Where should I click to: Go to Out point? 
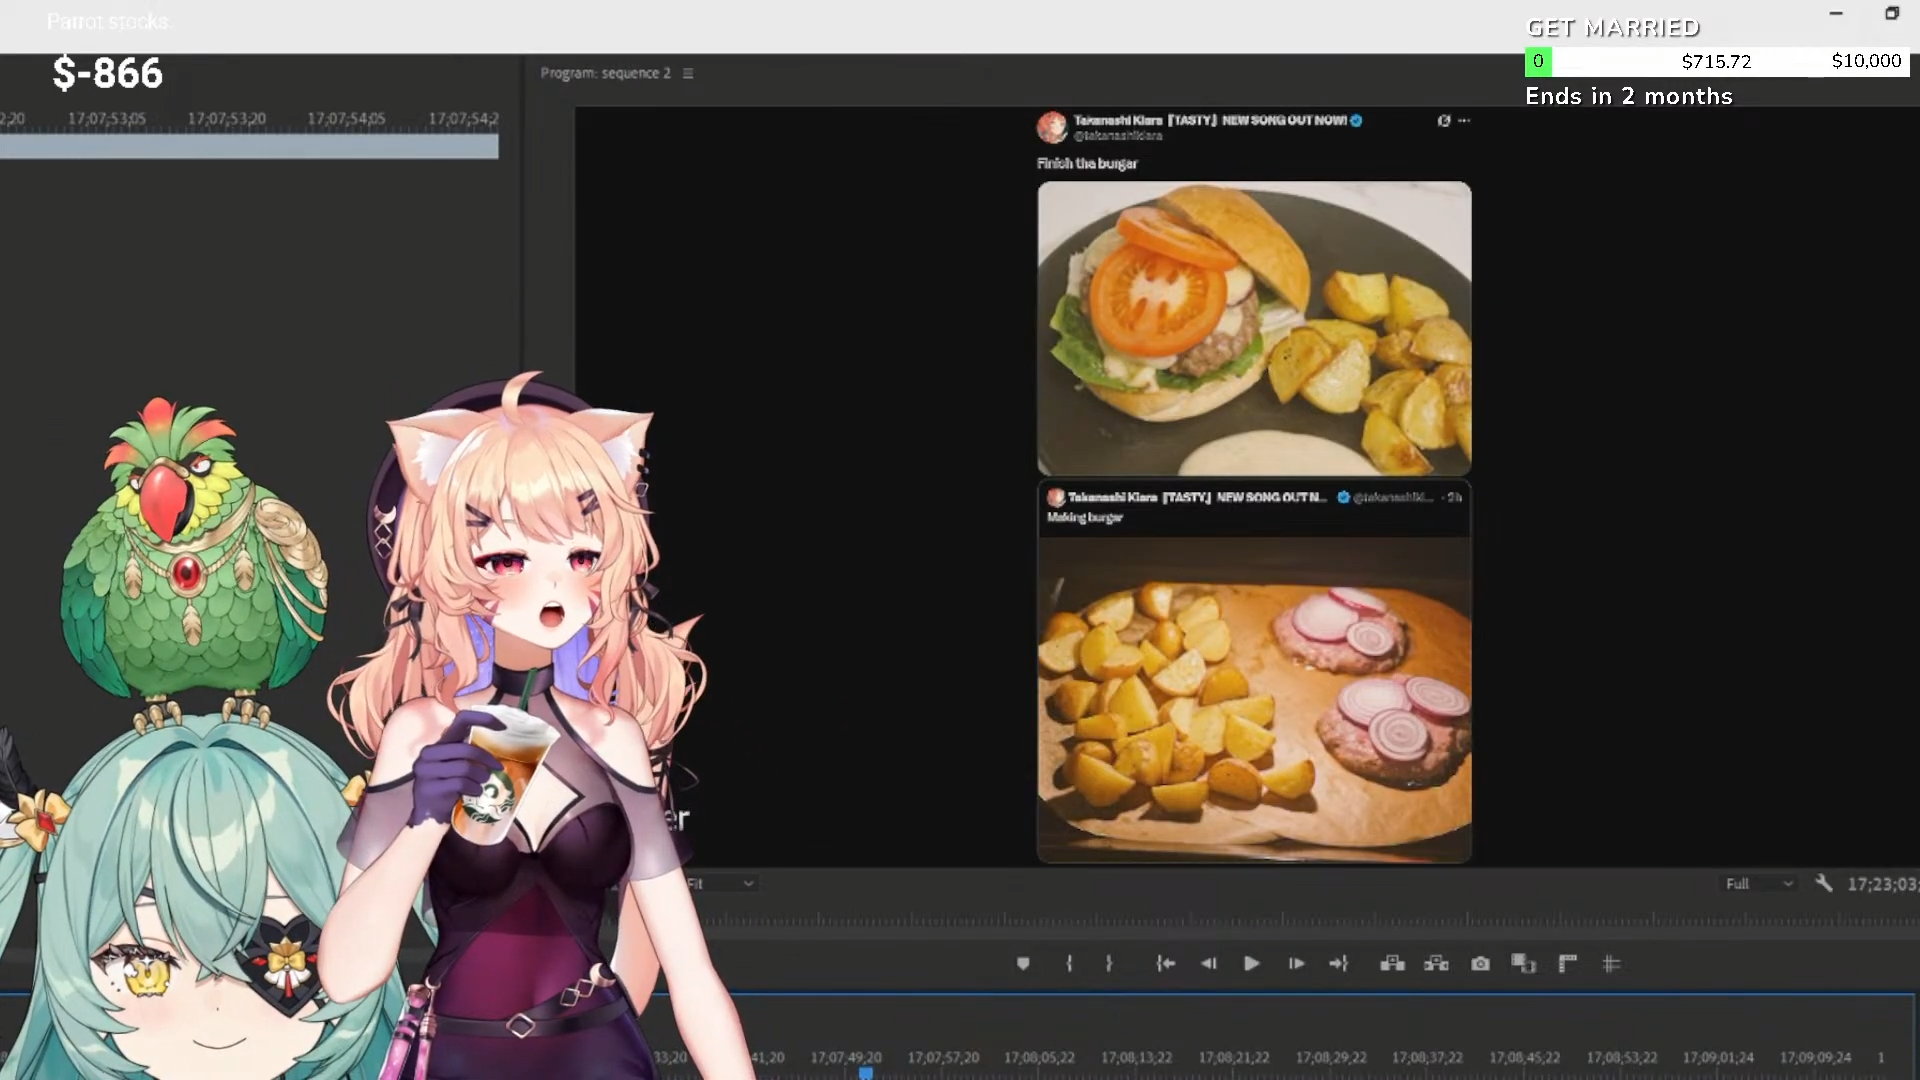pos(1339,964)
